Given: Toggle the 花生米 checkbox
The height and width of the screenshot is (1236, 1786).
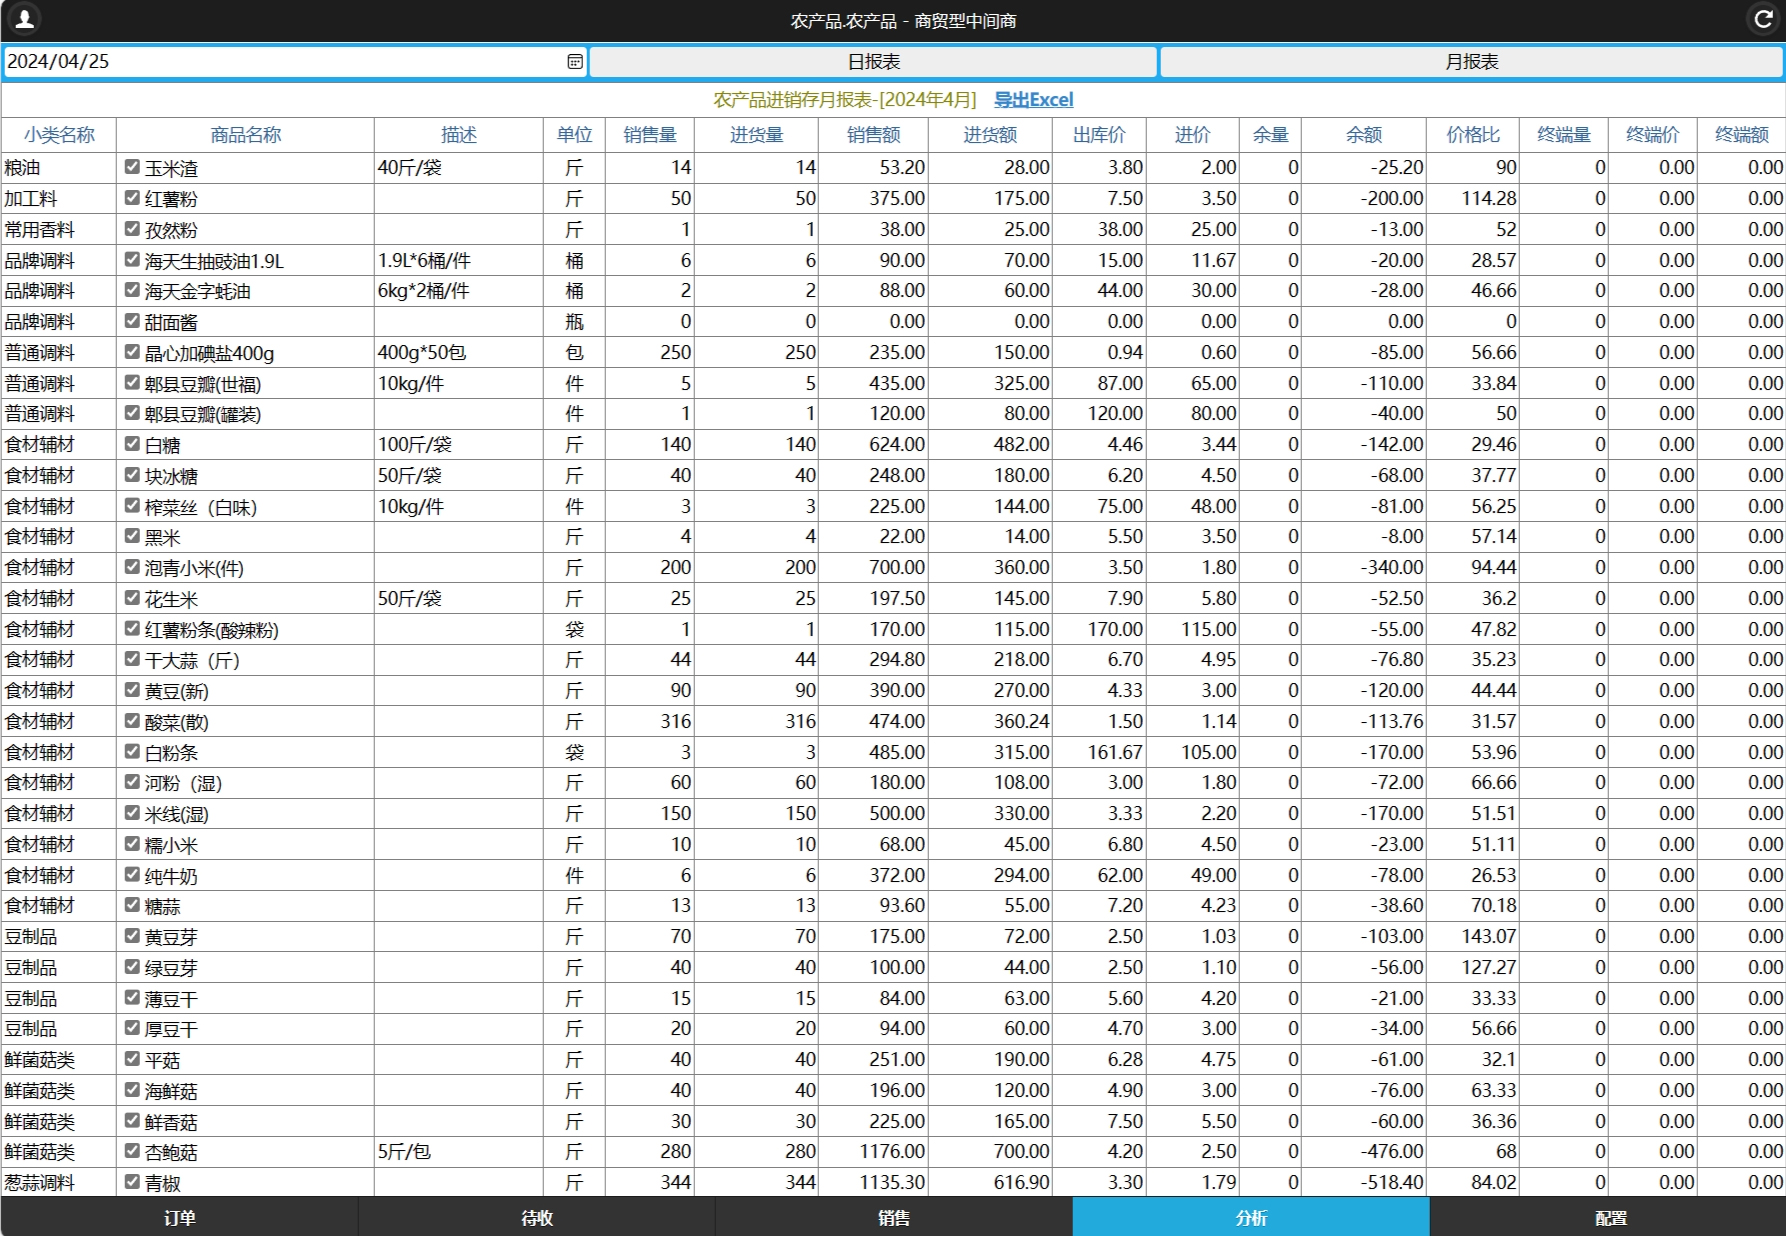Looking at the screenshot, I should 132,598.
